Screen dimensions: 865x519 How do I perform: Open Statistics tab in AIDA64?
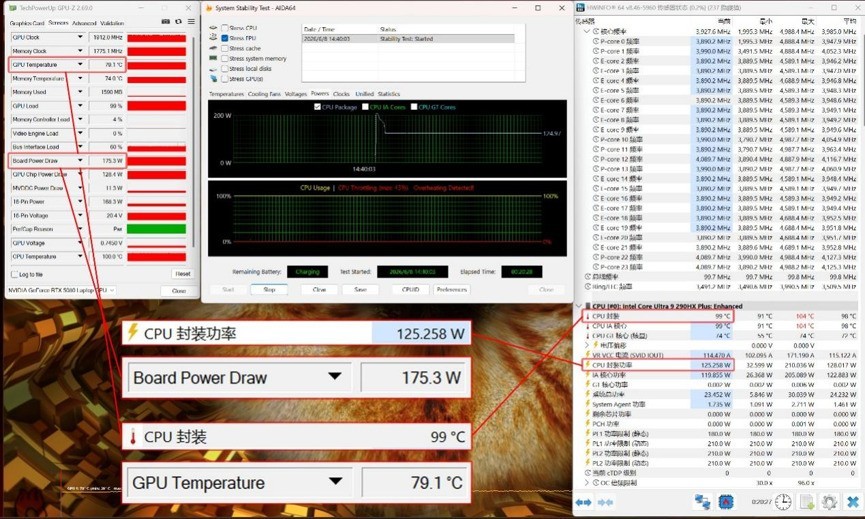pyautogui.click(x=389, y=94)
